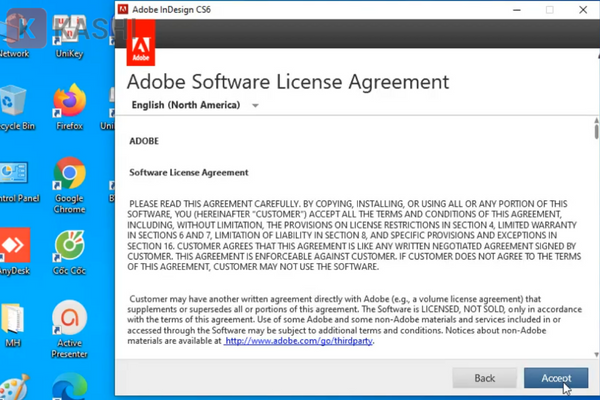Click the Adobe icon in title bar
The image size is (600, 400).
point(121,9)
